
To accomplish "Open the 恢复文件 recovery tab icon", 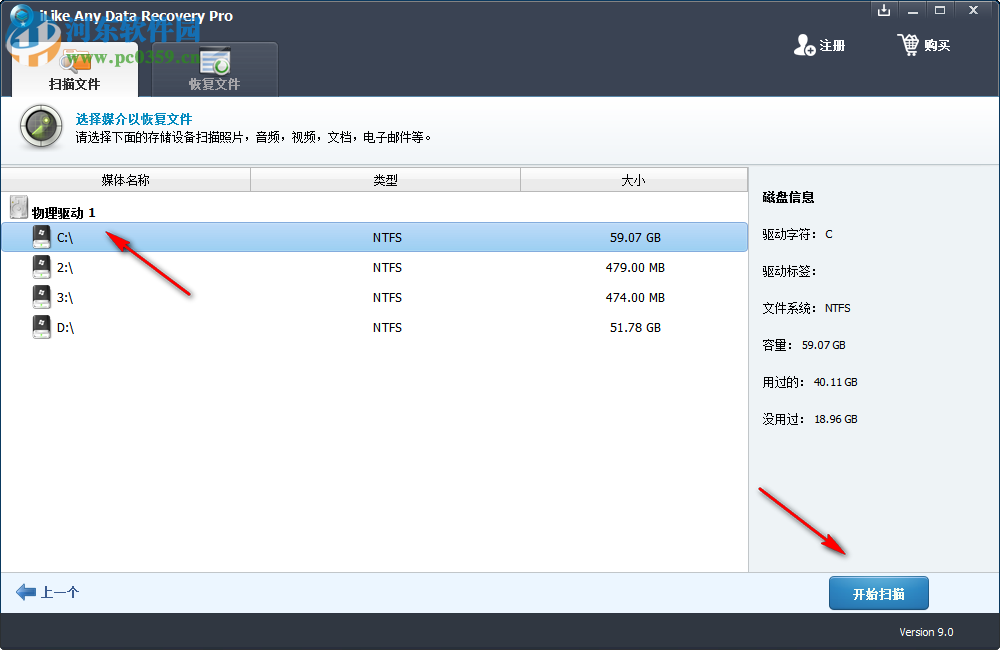I will coord(214,60).
